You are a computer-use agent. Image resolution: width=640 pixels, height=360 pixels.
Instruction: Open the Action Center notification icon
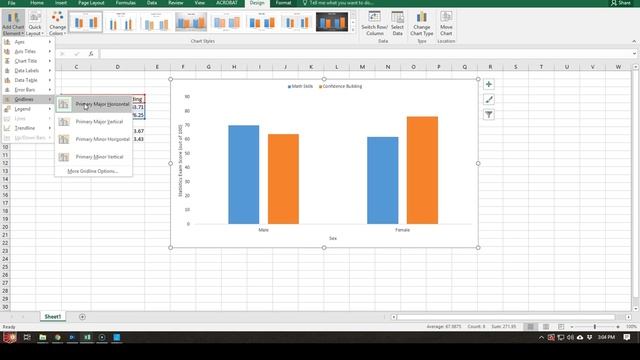tap(627, 337)
